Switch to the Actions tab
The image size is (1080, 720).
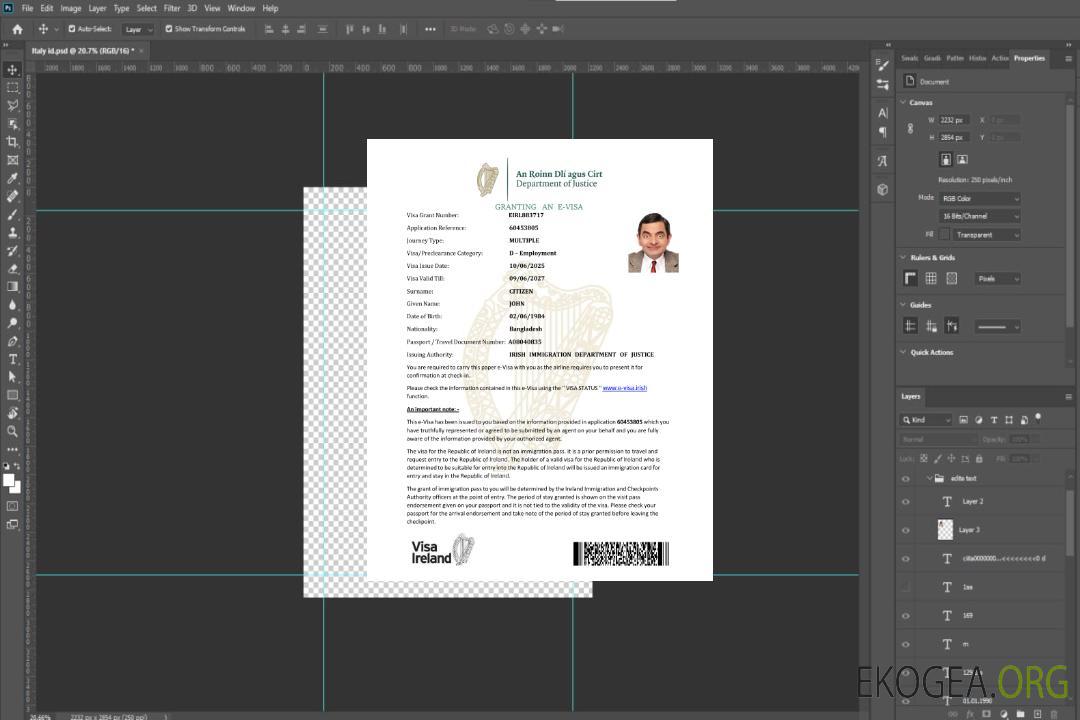999,59
